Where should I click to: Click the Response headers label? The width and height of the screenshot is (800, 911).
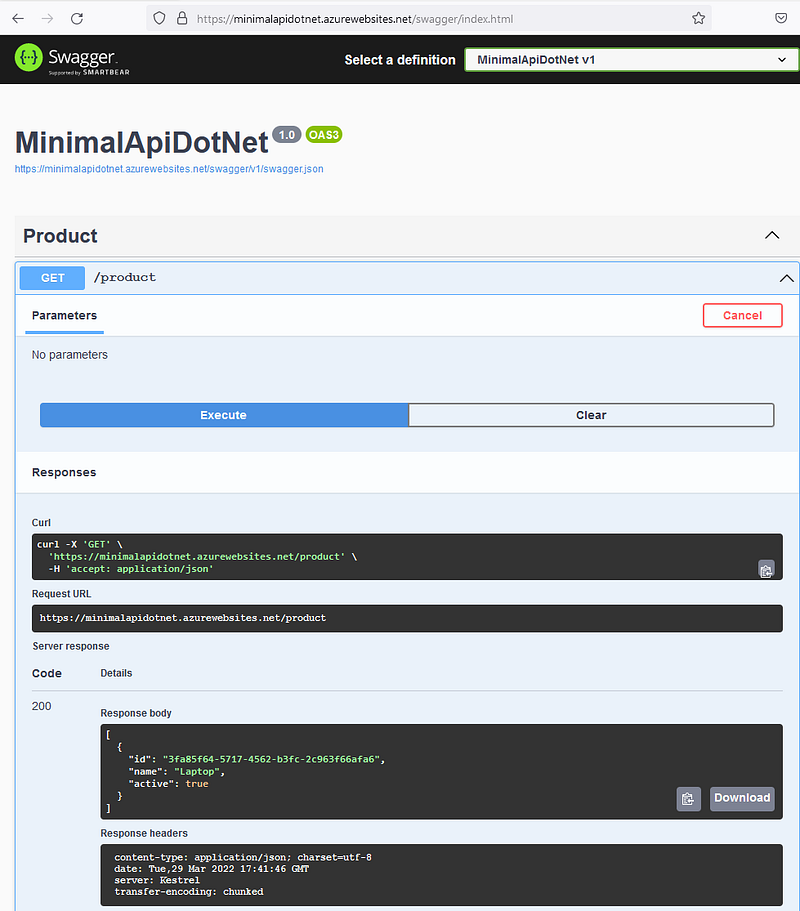(144, 833)
